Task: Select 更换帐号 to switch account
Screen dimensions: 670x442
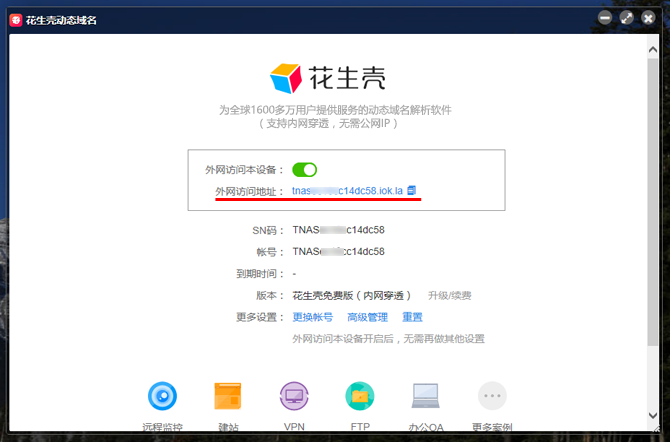Action: pos(312,317)
